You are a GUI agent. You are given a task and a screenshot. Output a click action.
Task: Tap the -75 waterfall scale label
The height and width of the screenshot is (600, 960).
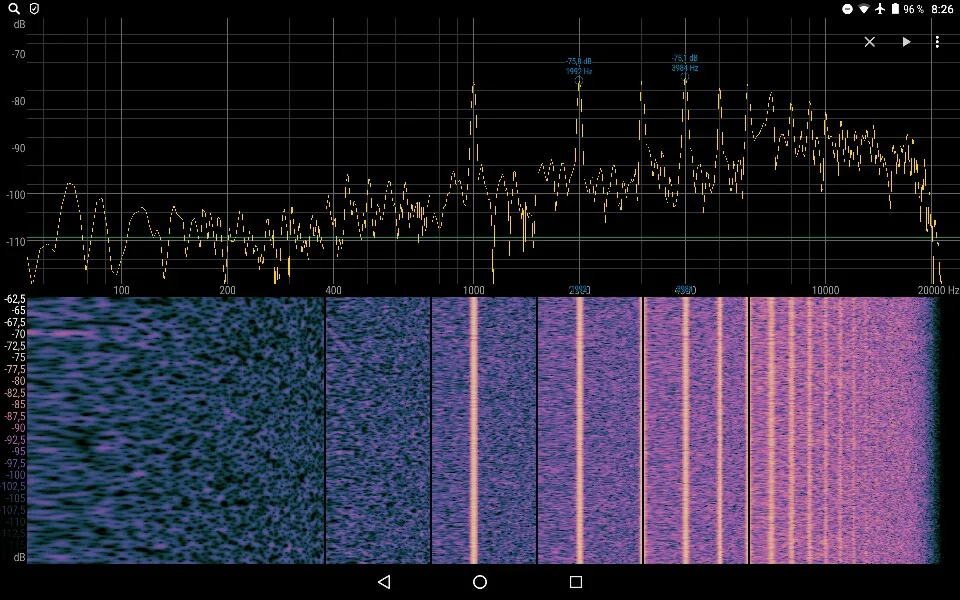[x=19, y=358]
